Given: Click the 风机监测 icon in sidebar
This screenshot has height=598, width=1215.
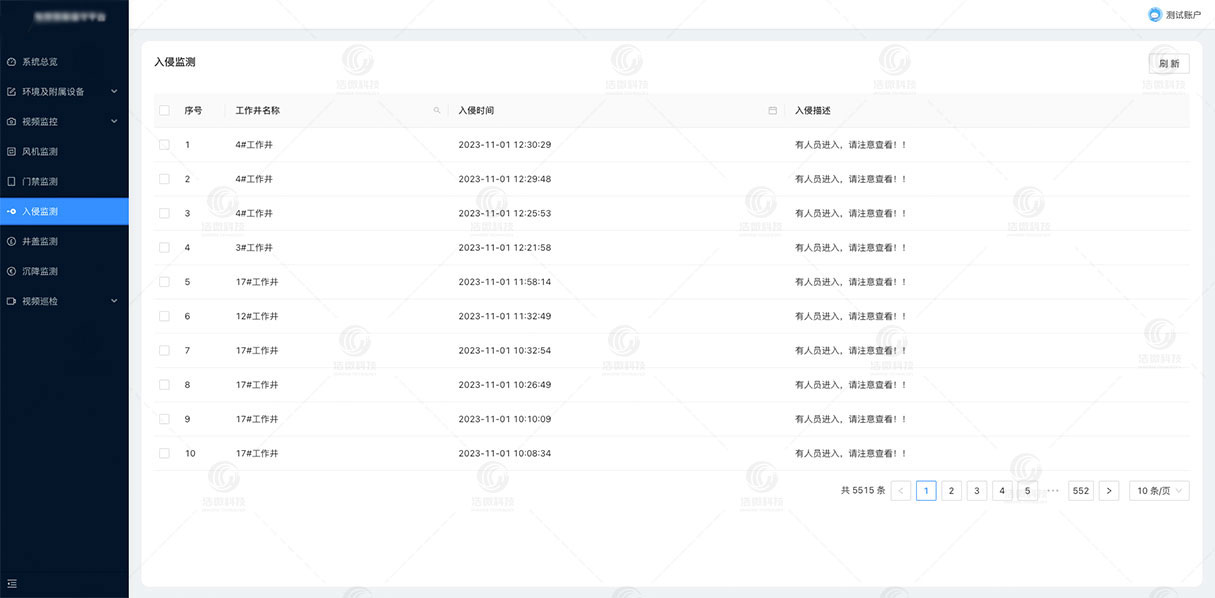Looking at the screenshot, I should (12, 152).
